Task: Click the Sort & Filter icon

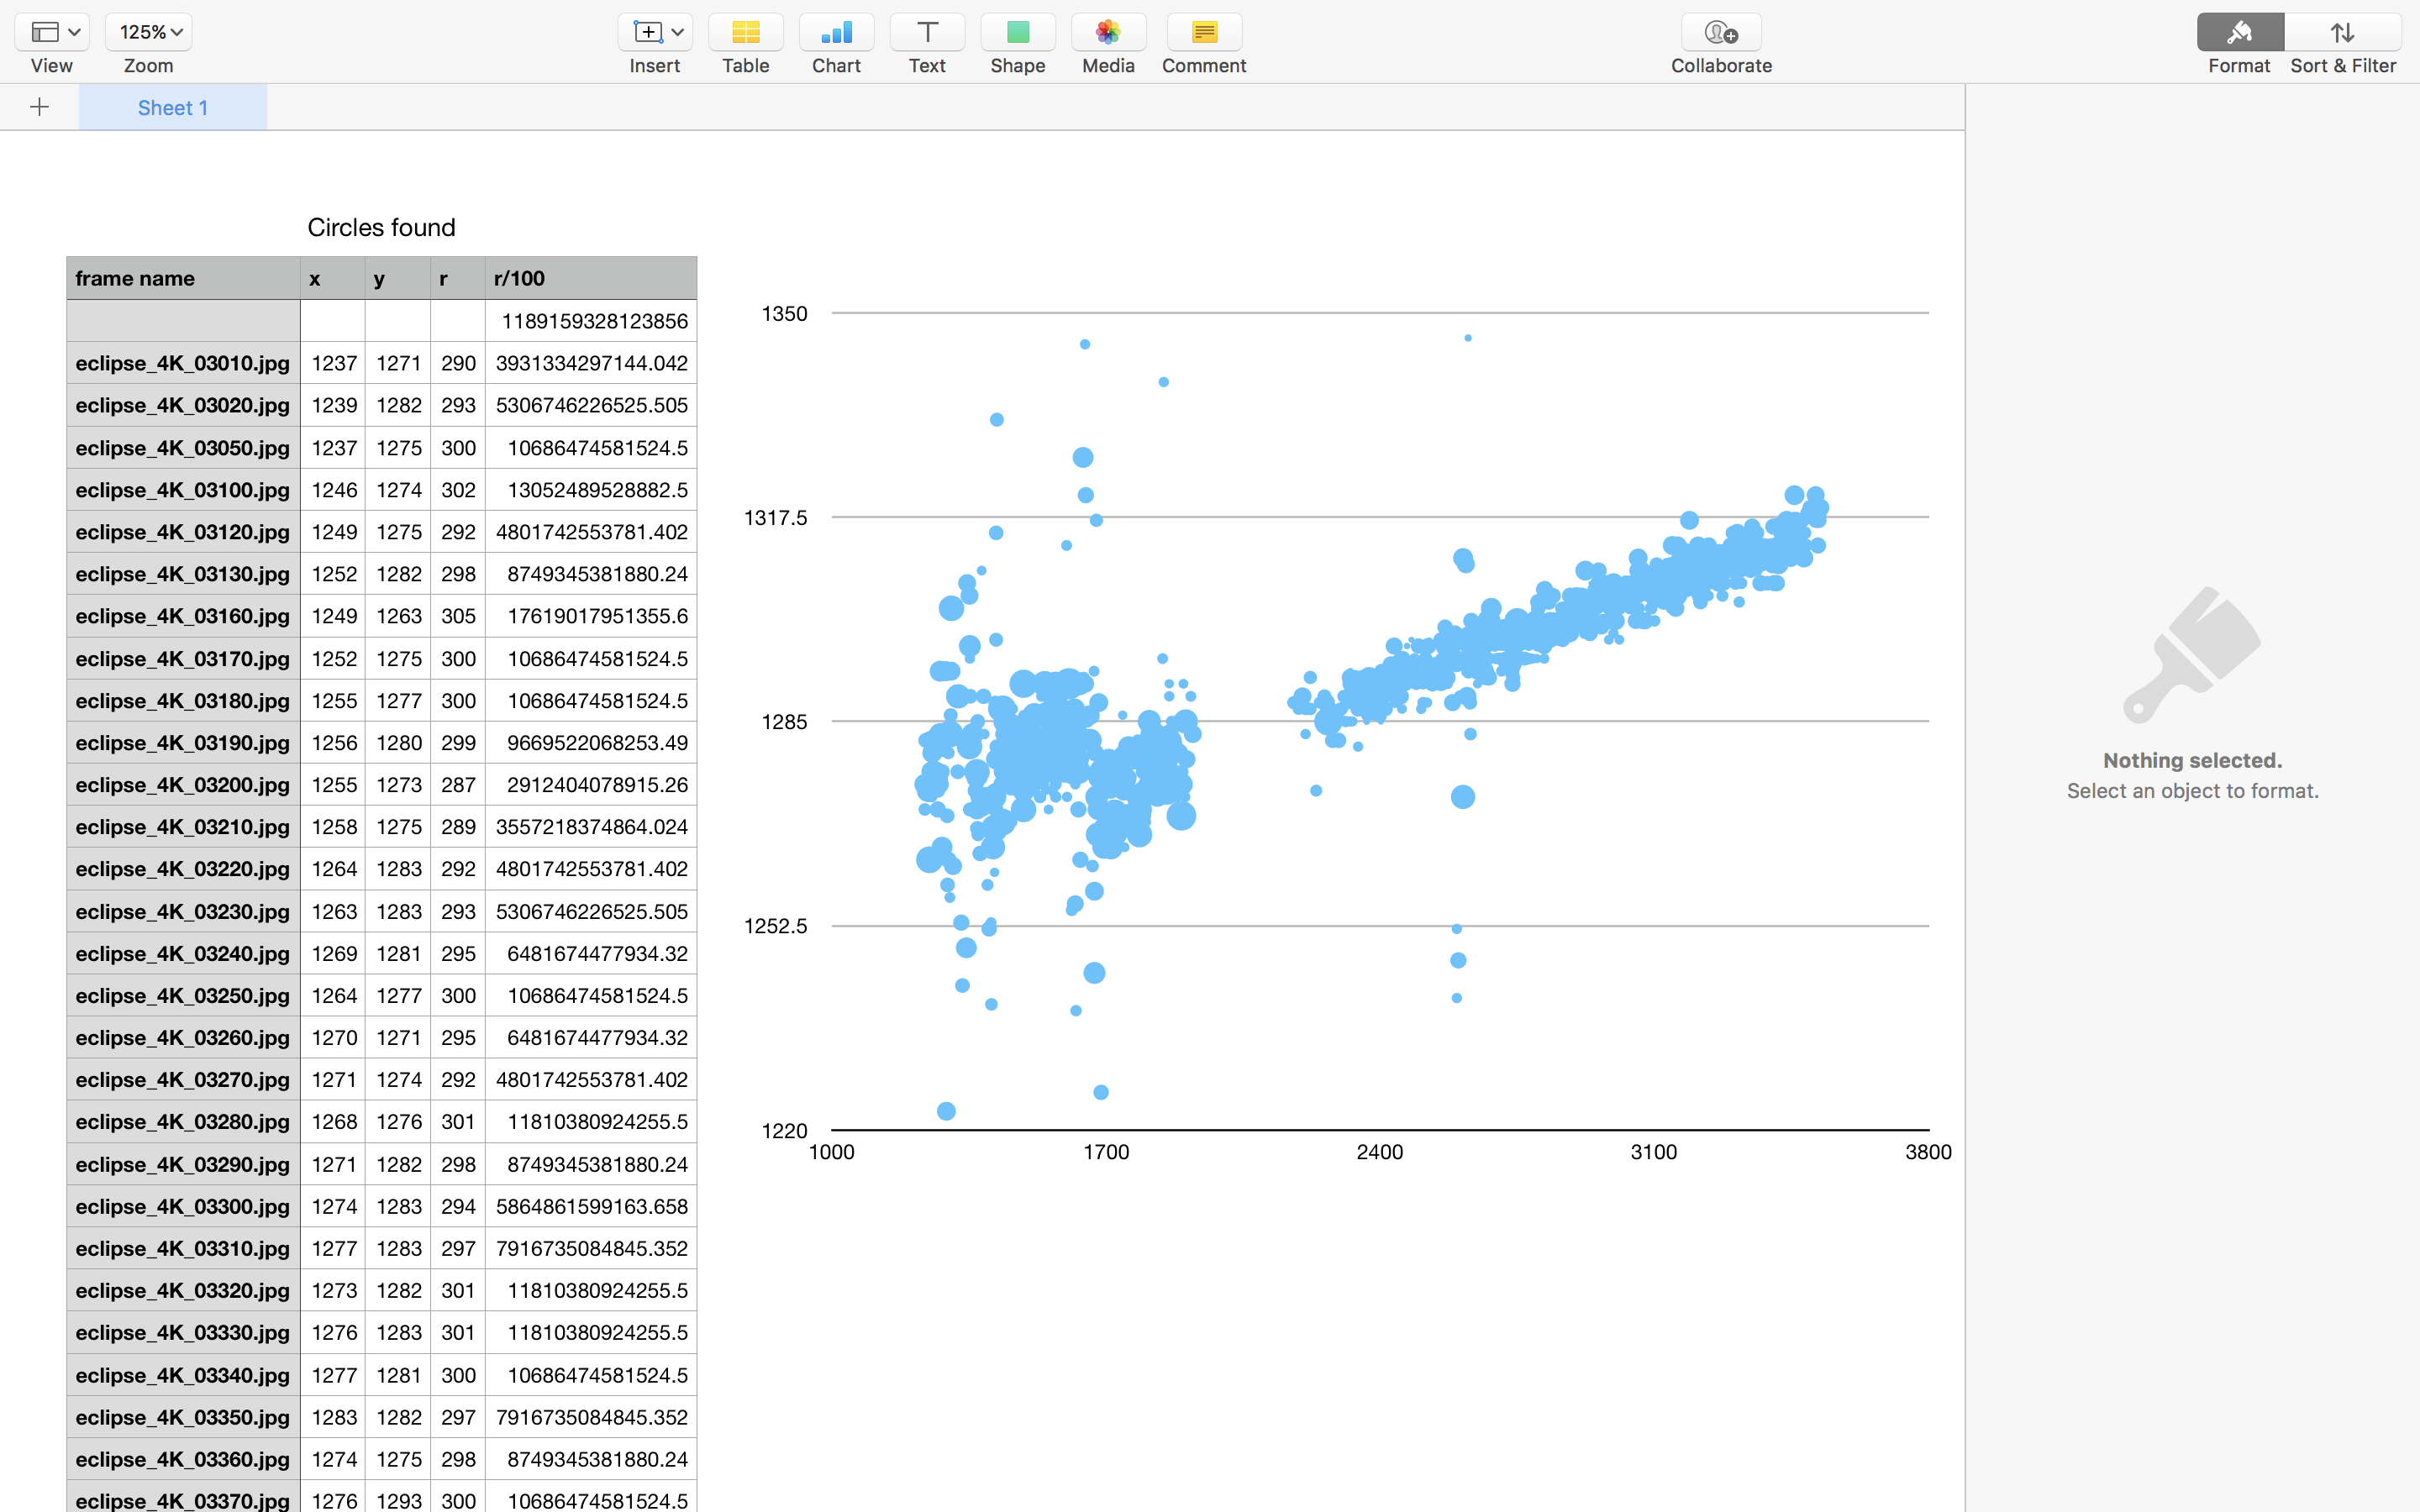Action: pos(2344,29)
